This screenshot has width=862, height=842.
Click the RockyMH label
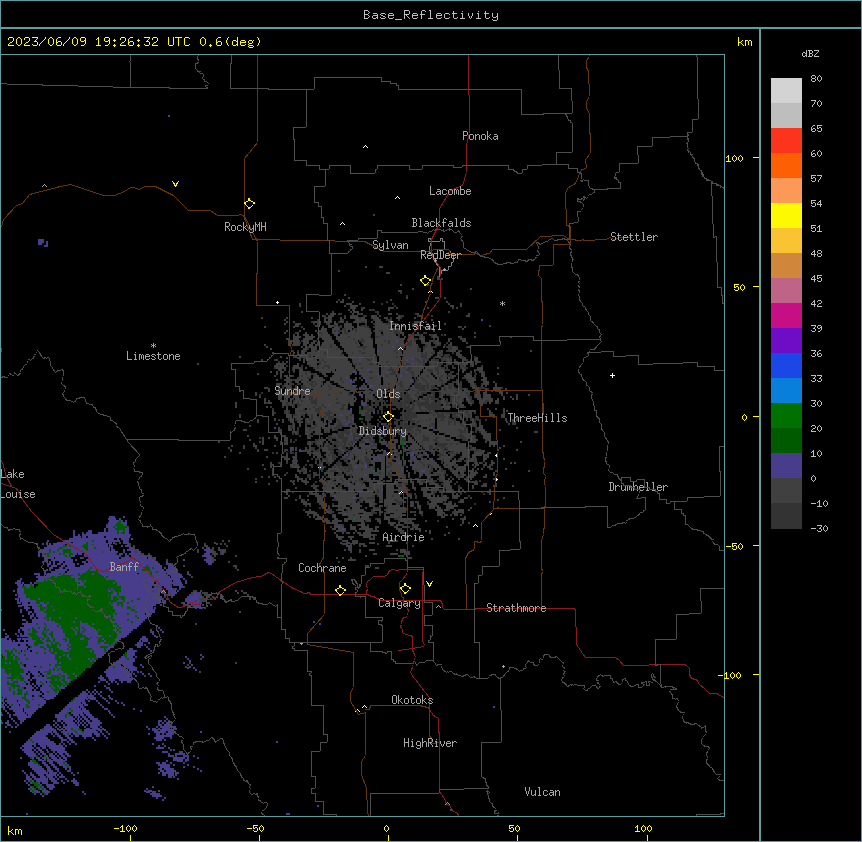coord(245,227)
